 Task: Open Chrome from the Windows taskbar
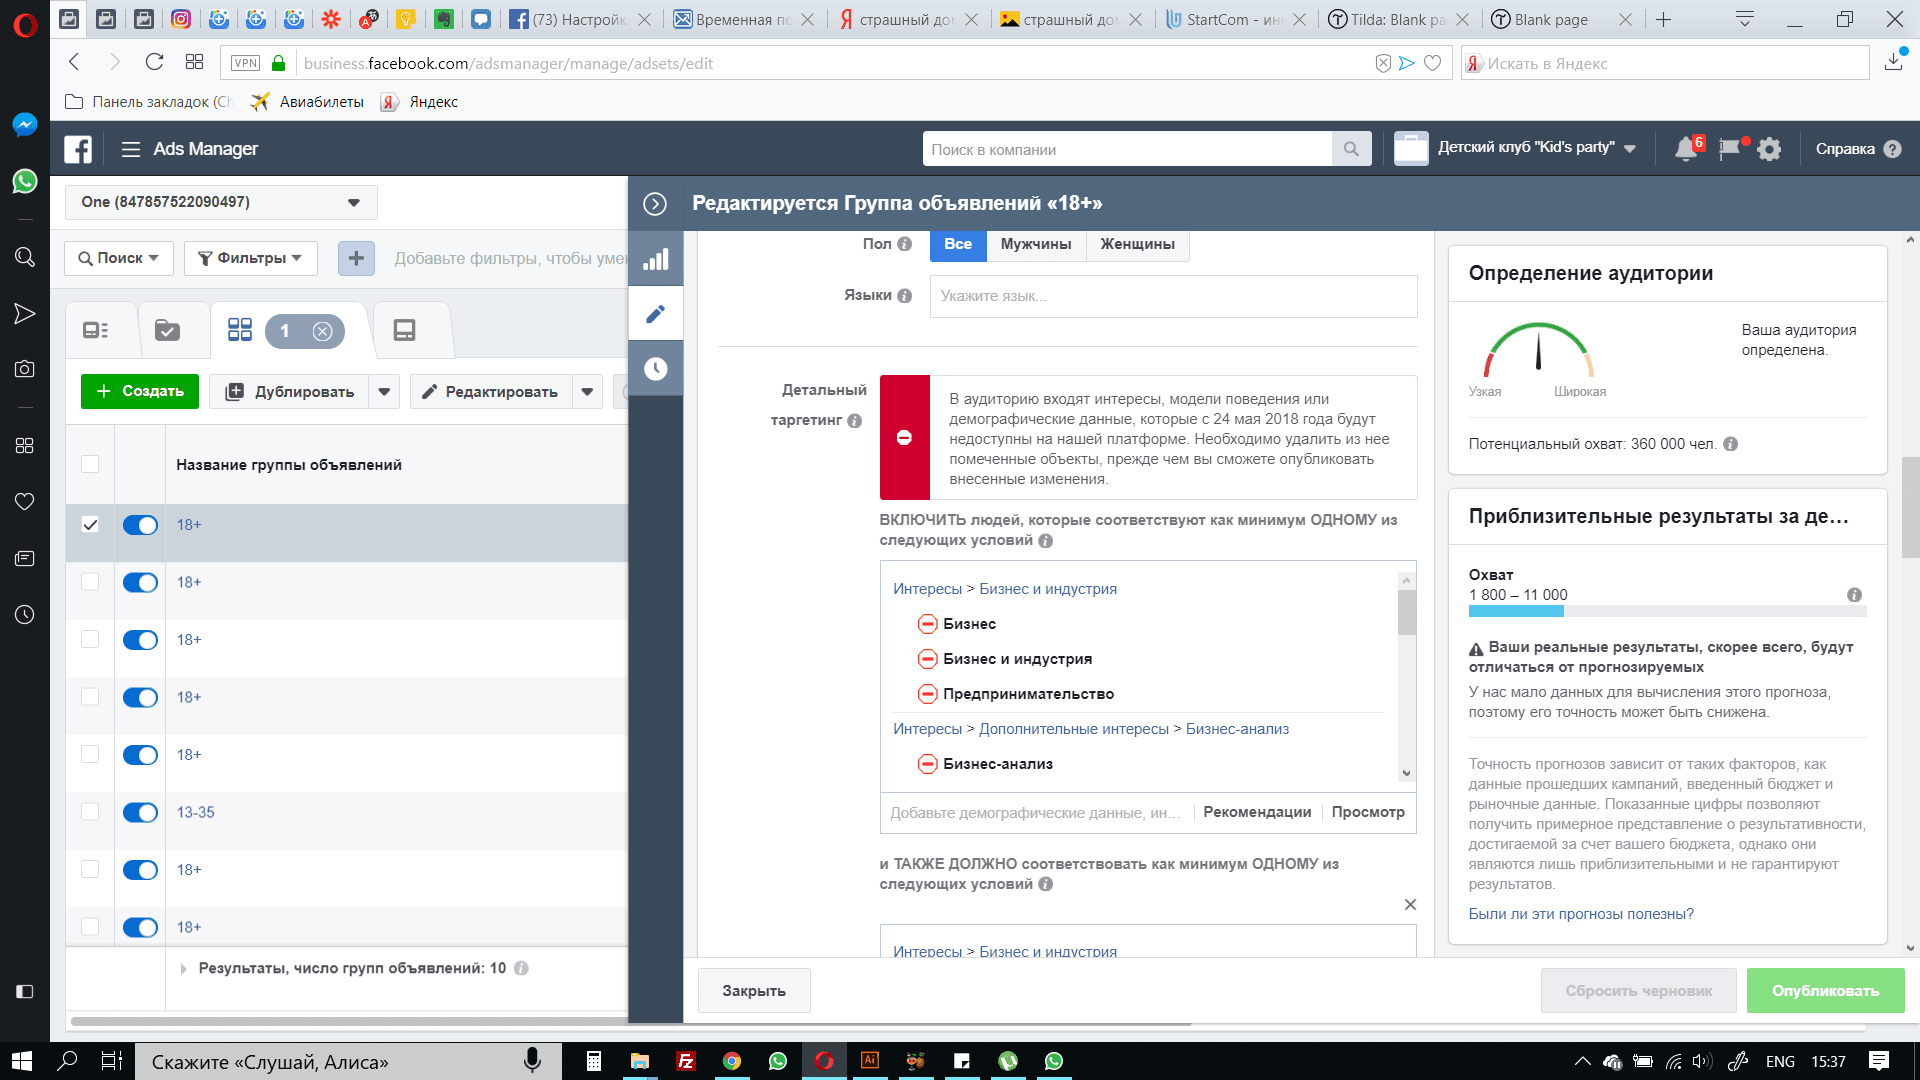click(x=732, y=1061)
